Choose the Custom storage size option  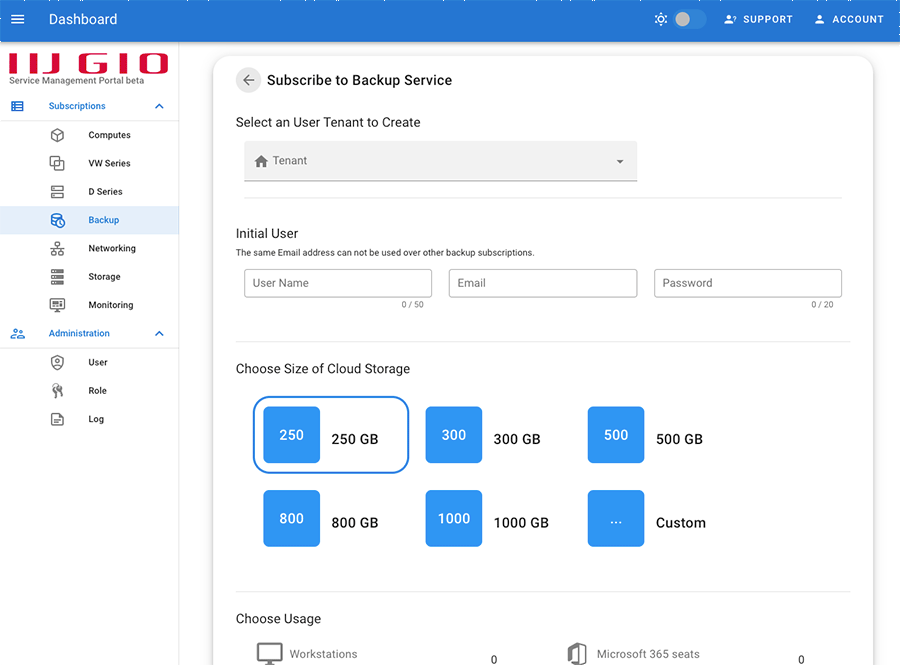(616, 519)
